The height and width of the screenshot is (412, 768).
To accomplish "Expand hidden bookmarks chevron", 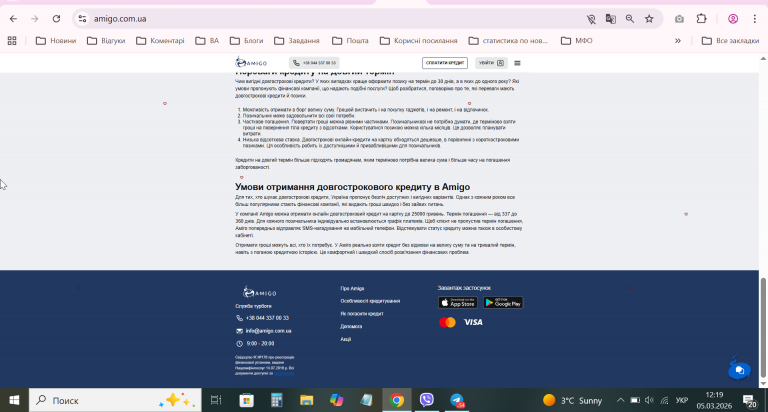I will click(678, 41).
